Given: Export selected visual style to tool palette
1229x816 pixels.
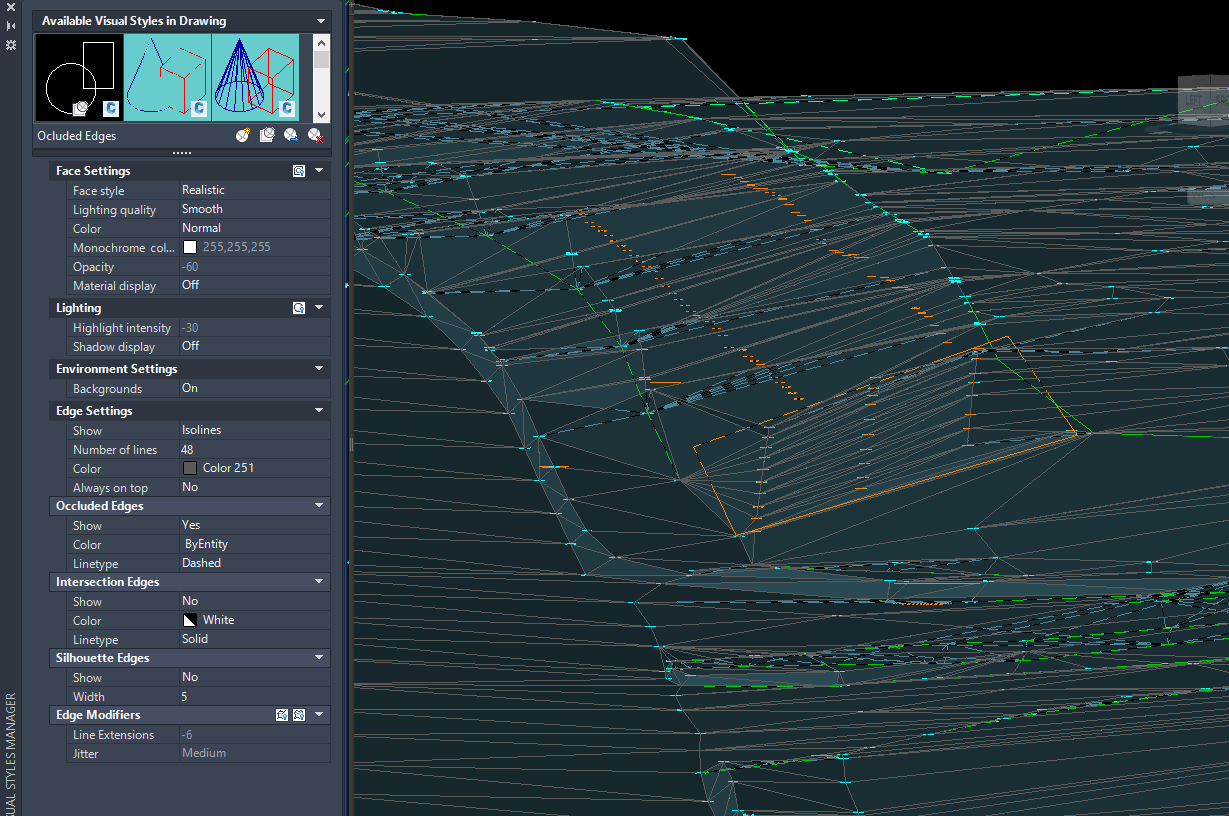Looking at the screenshot, I should pos(292,134).
